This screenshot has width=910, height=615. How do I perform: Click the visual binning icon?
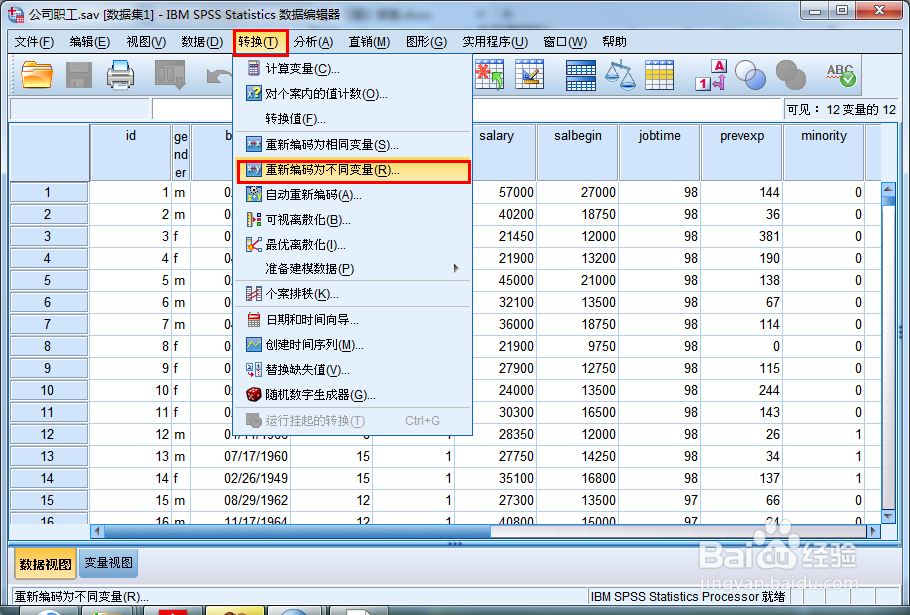coord(254,219)
